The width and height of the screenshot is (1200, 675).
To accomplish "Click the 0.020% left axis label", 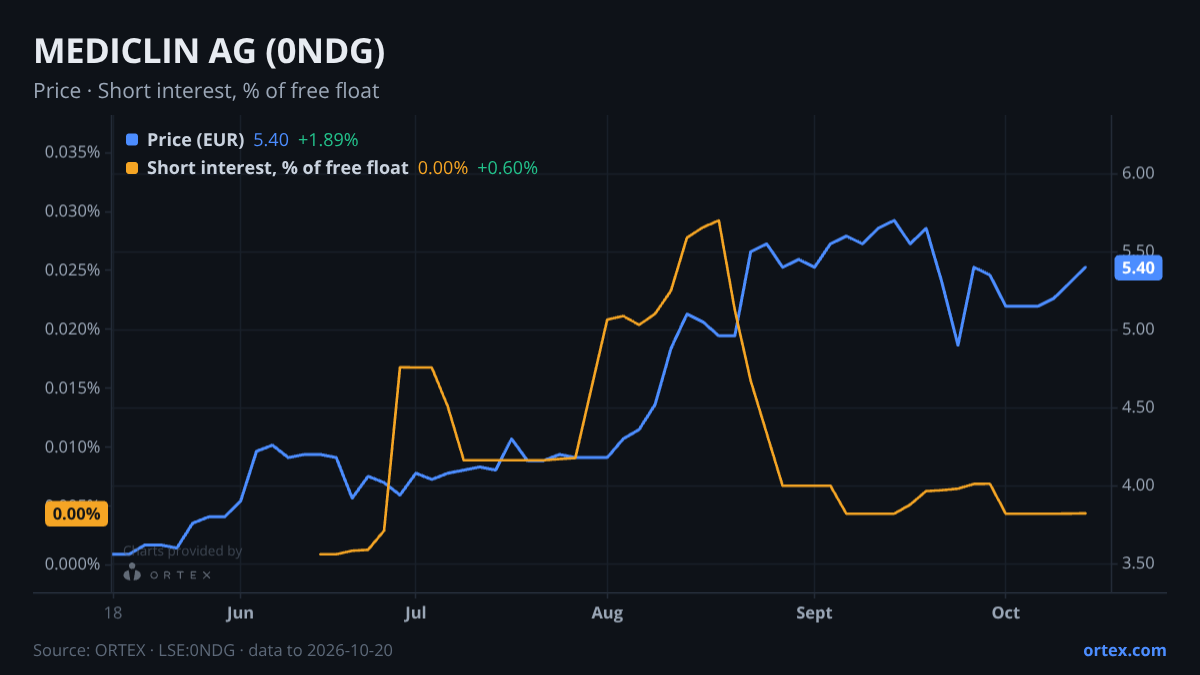I will point(73,329).
